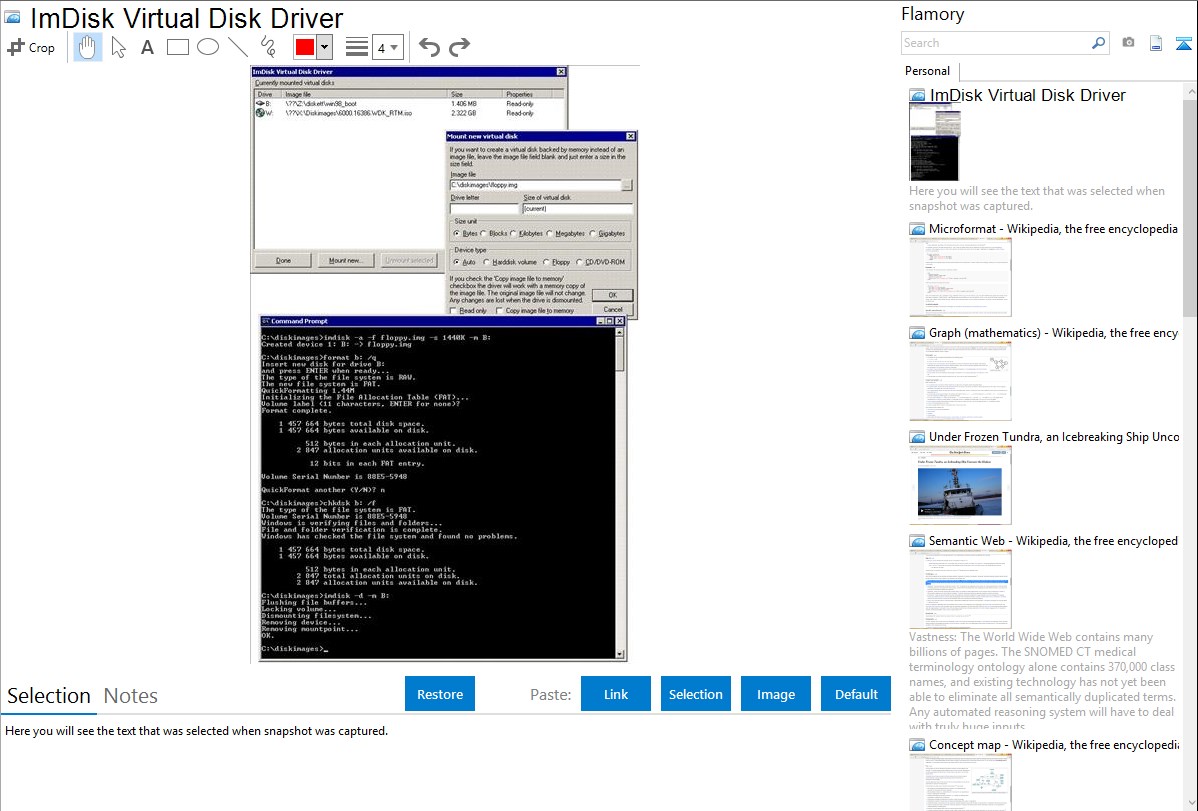Click the "Vastness: The World Wide Web" description text

[x=1043, y=682]
